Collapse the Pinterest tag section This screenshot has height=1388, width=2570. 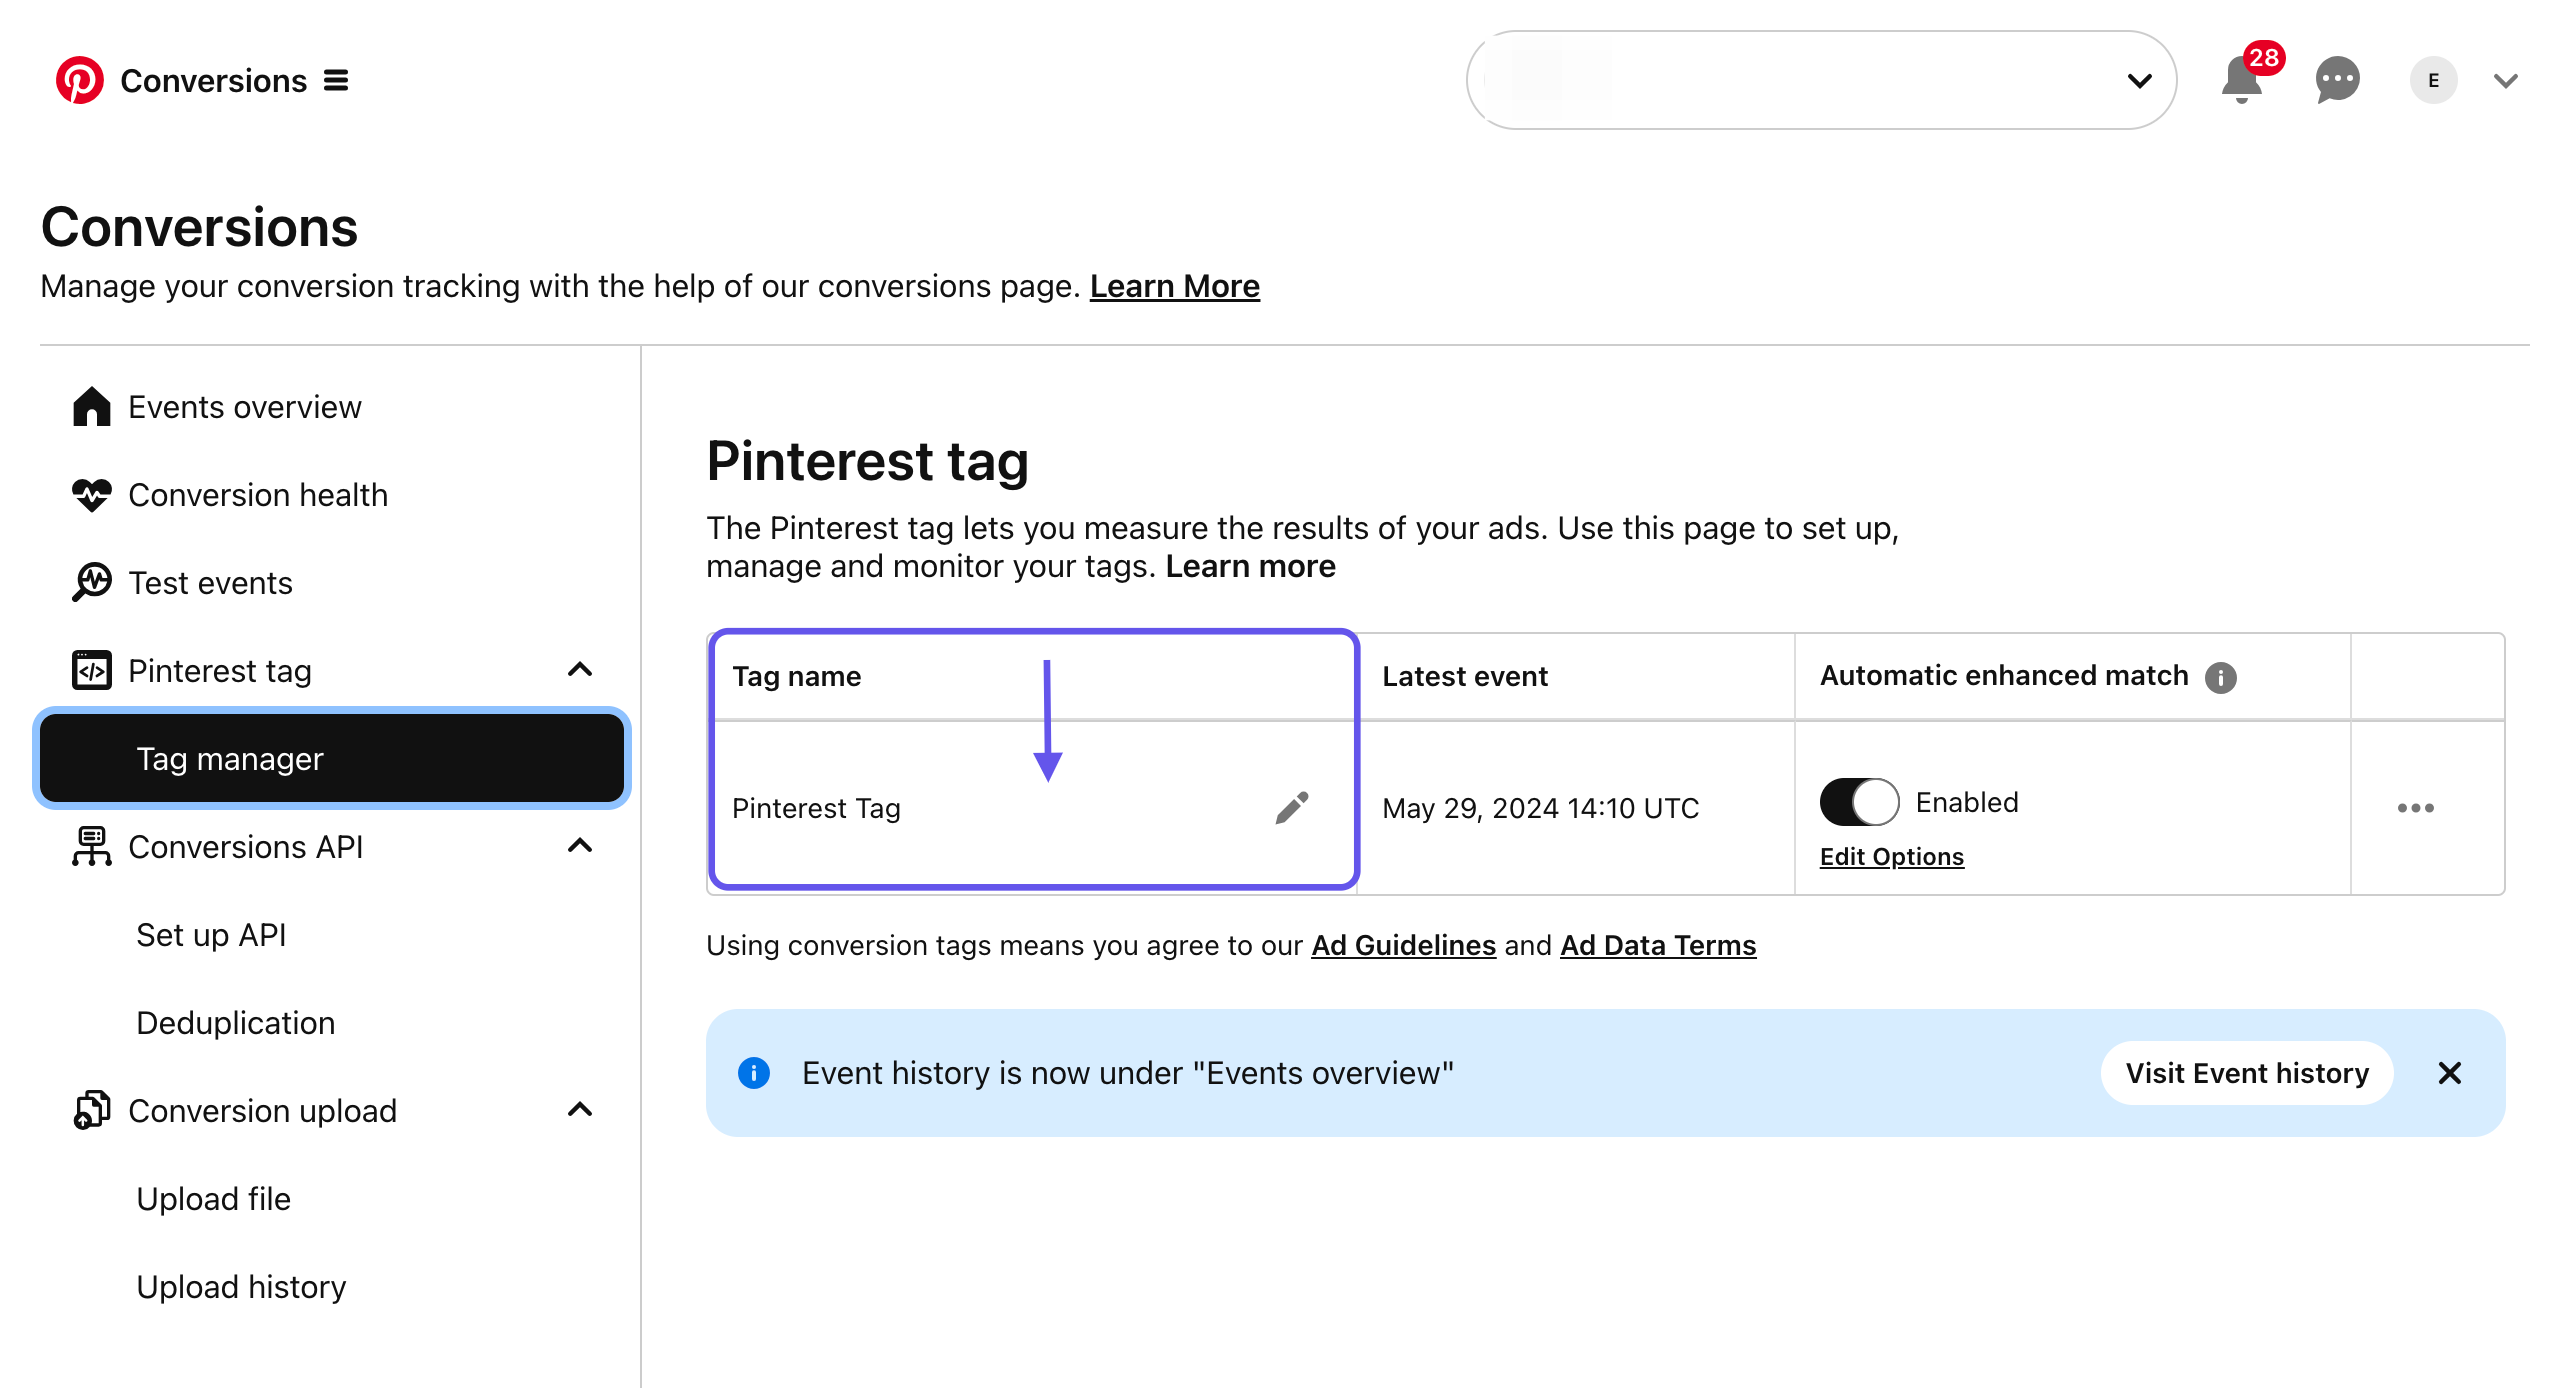click(x=580, y=670)
